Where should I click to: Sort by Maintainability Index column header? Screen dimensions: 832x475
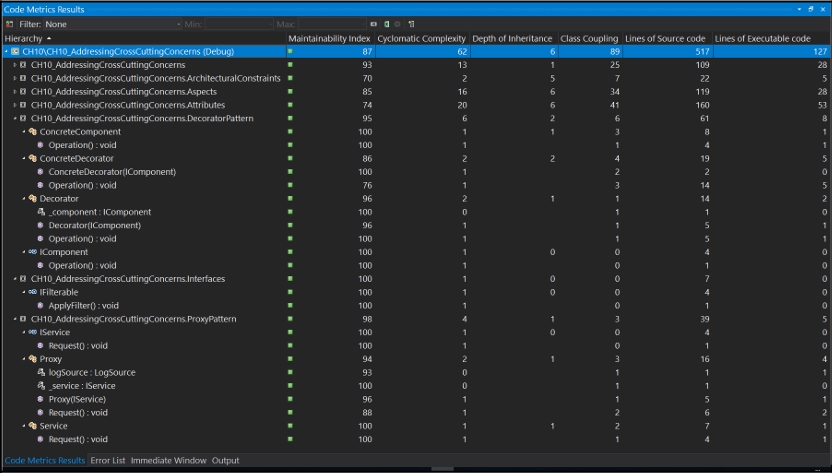[329, 38]
